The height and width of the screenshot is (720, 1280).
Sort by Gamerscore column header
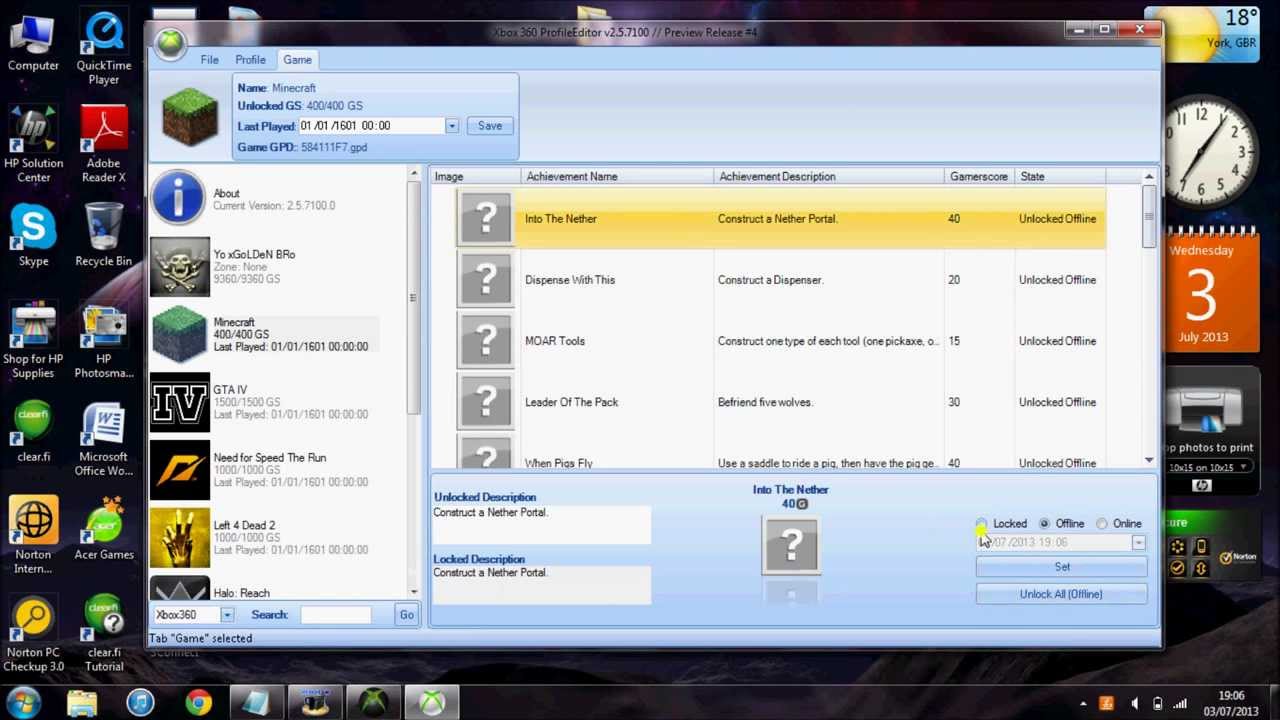979,177
